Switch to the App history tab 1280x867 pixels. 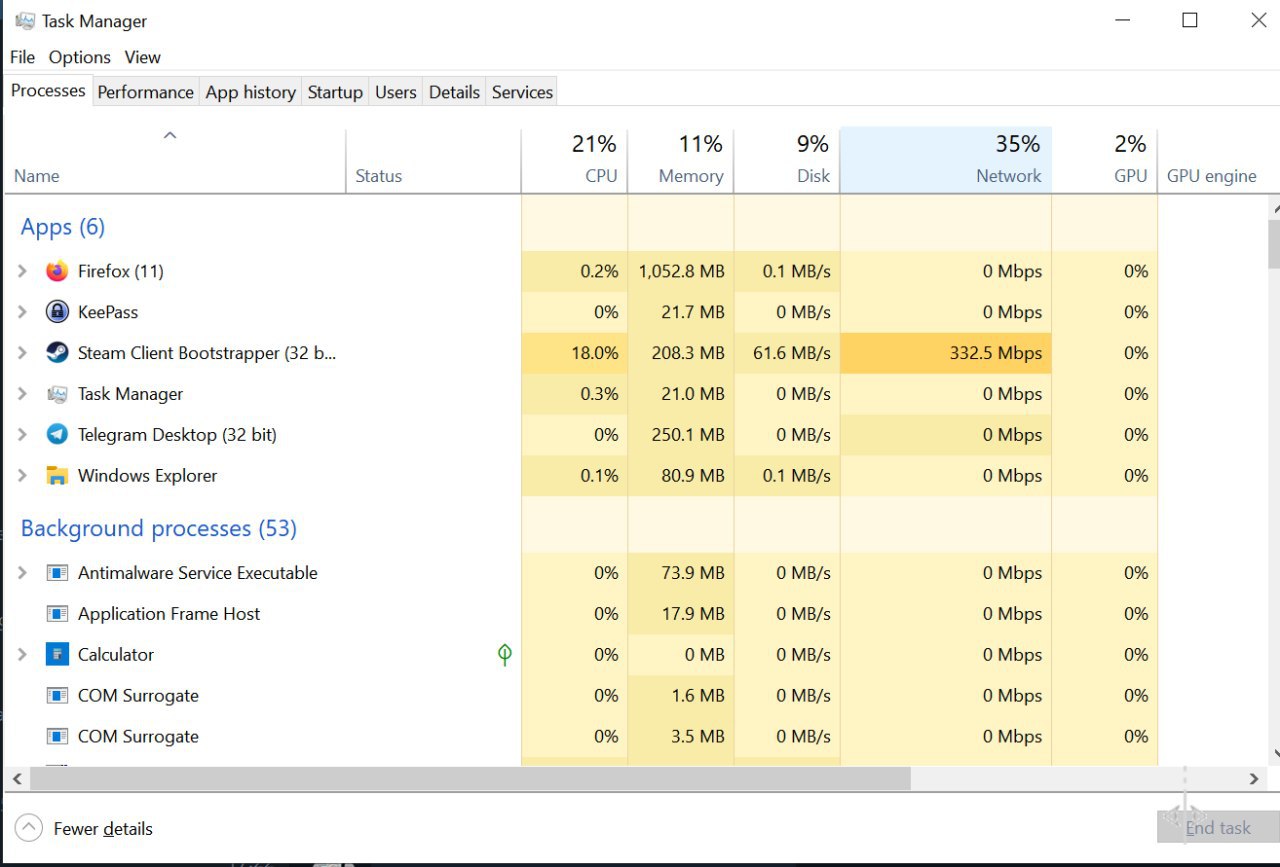pyautogui.click(x=250, y=92)
